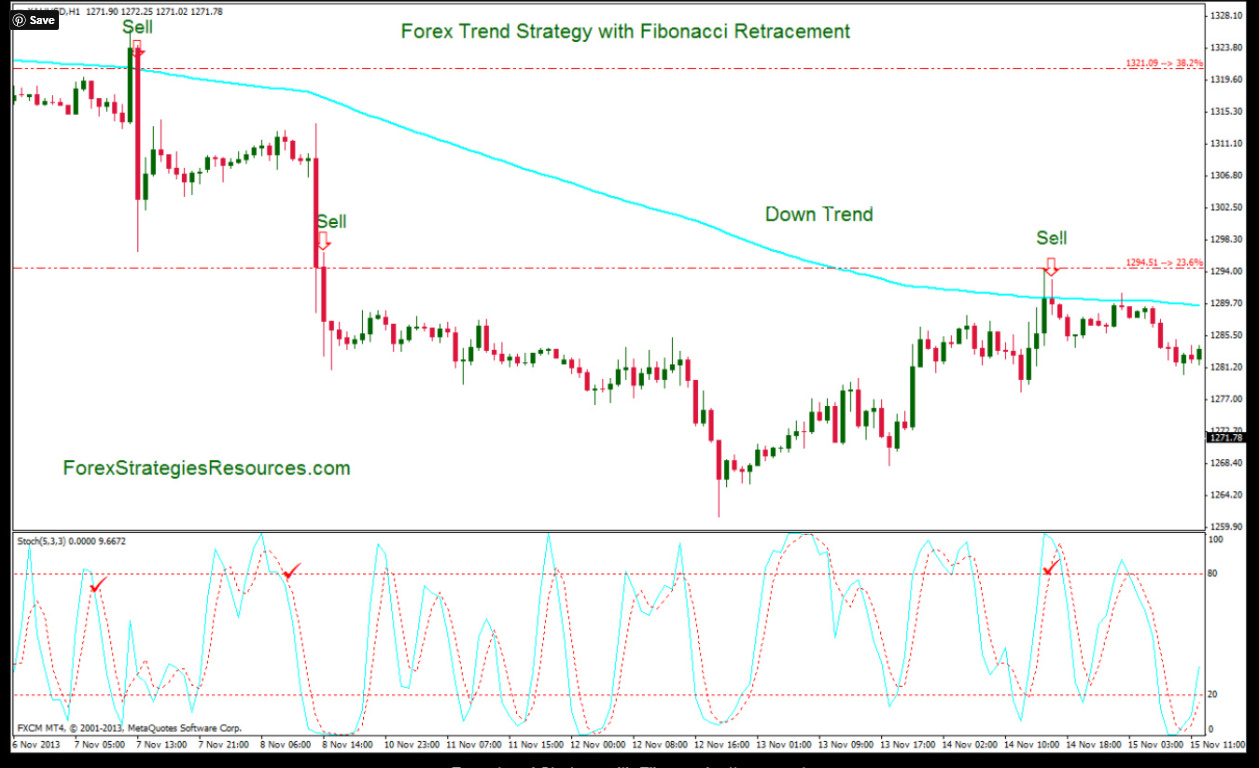Image resolution: width=1259 pixels, height=768 pixels.
Task: Click the 'Sell' label above 8 Nov drop
Action: tap(331, 222)
